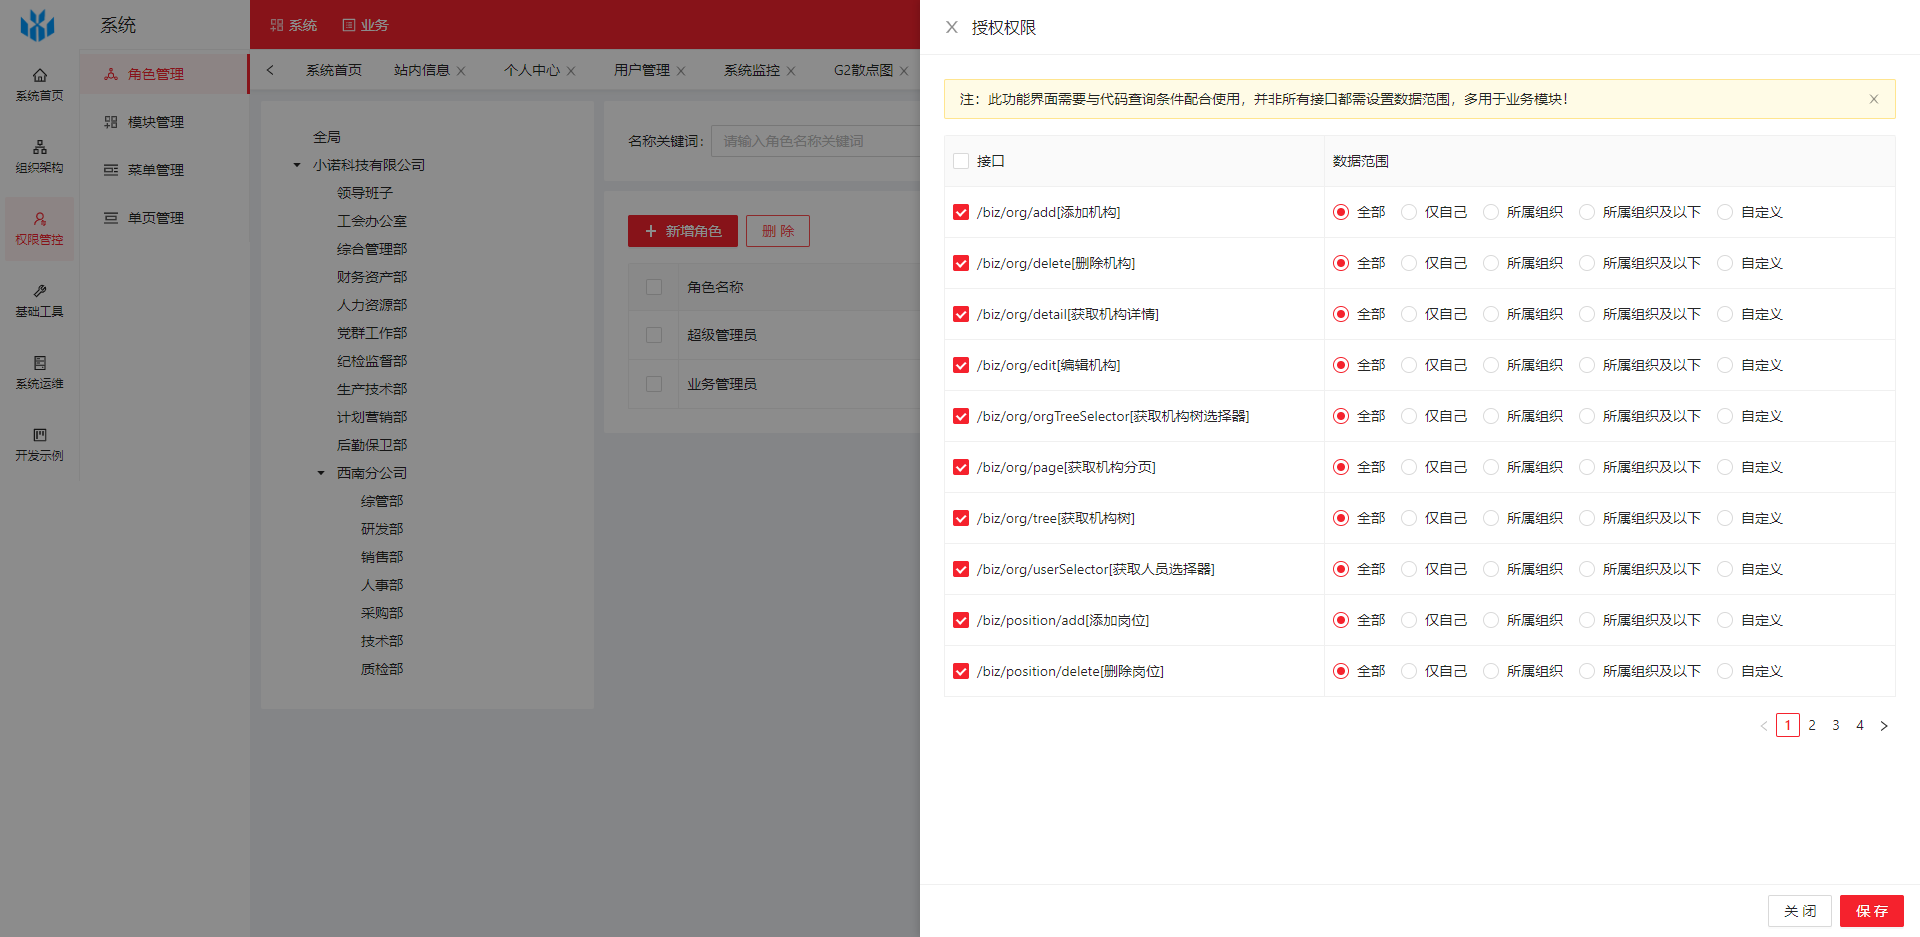Click the 关闭 button
This screenshot has height=937, width=1920.
[1799, 911]
